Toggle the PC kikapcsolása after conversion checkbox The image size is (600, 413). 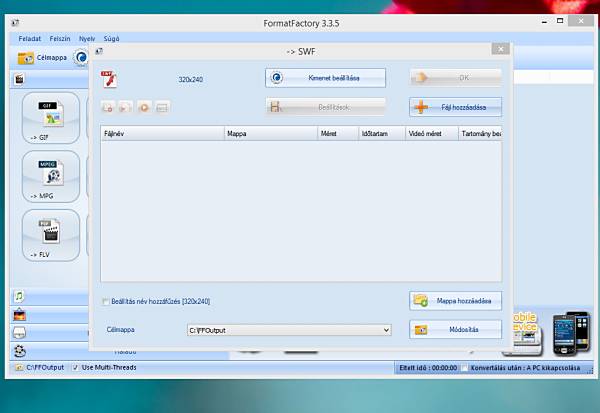[464, 368]
